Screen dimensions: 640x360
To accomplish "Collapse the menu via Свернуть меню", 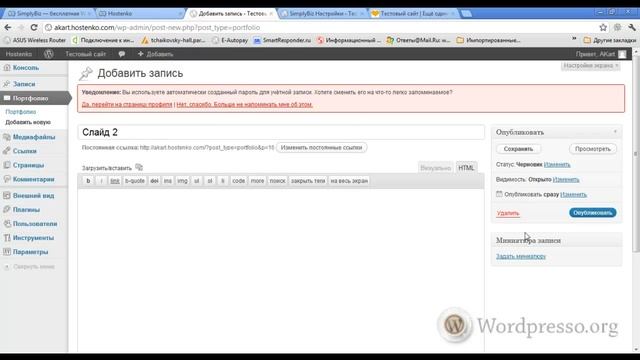I will (x=29, y=267).
